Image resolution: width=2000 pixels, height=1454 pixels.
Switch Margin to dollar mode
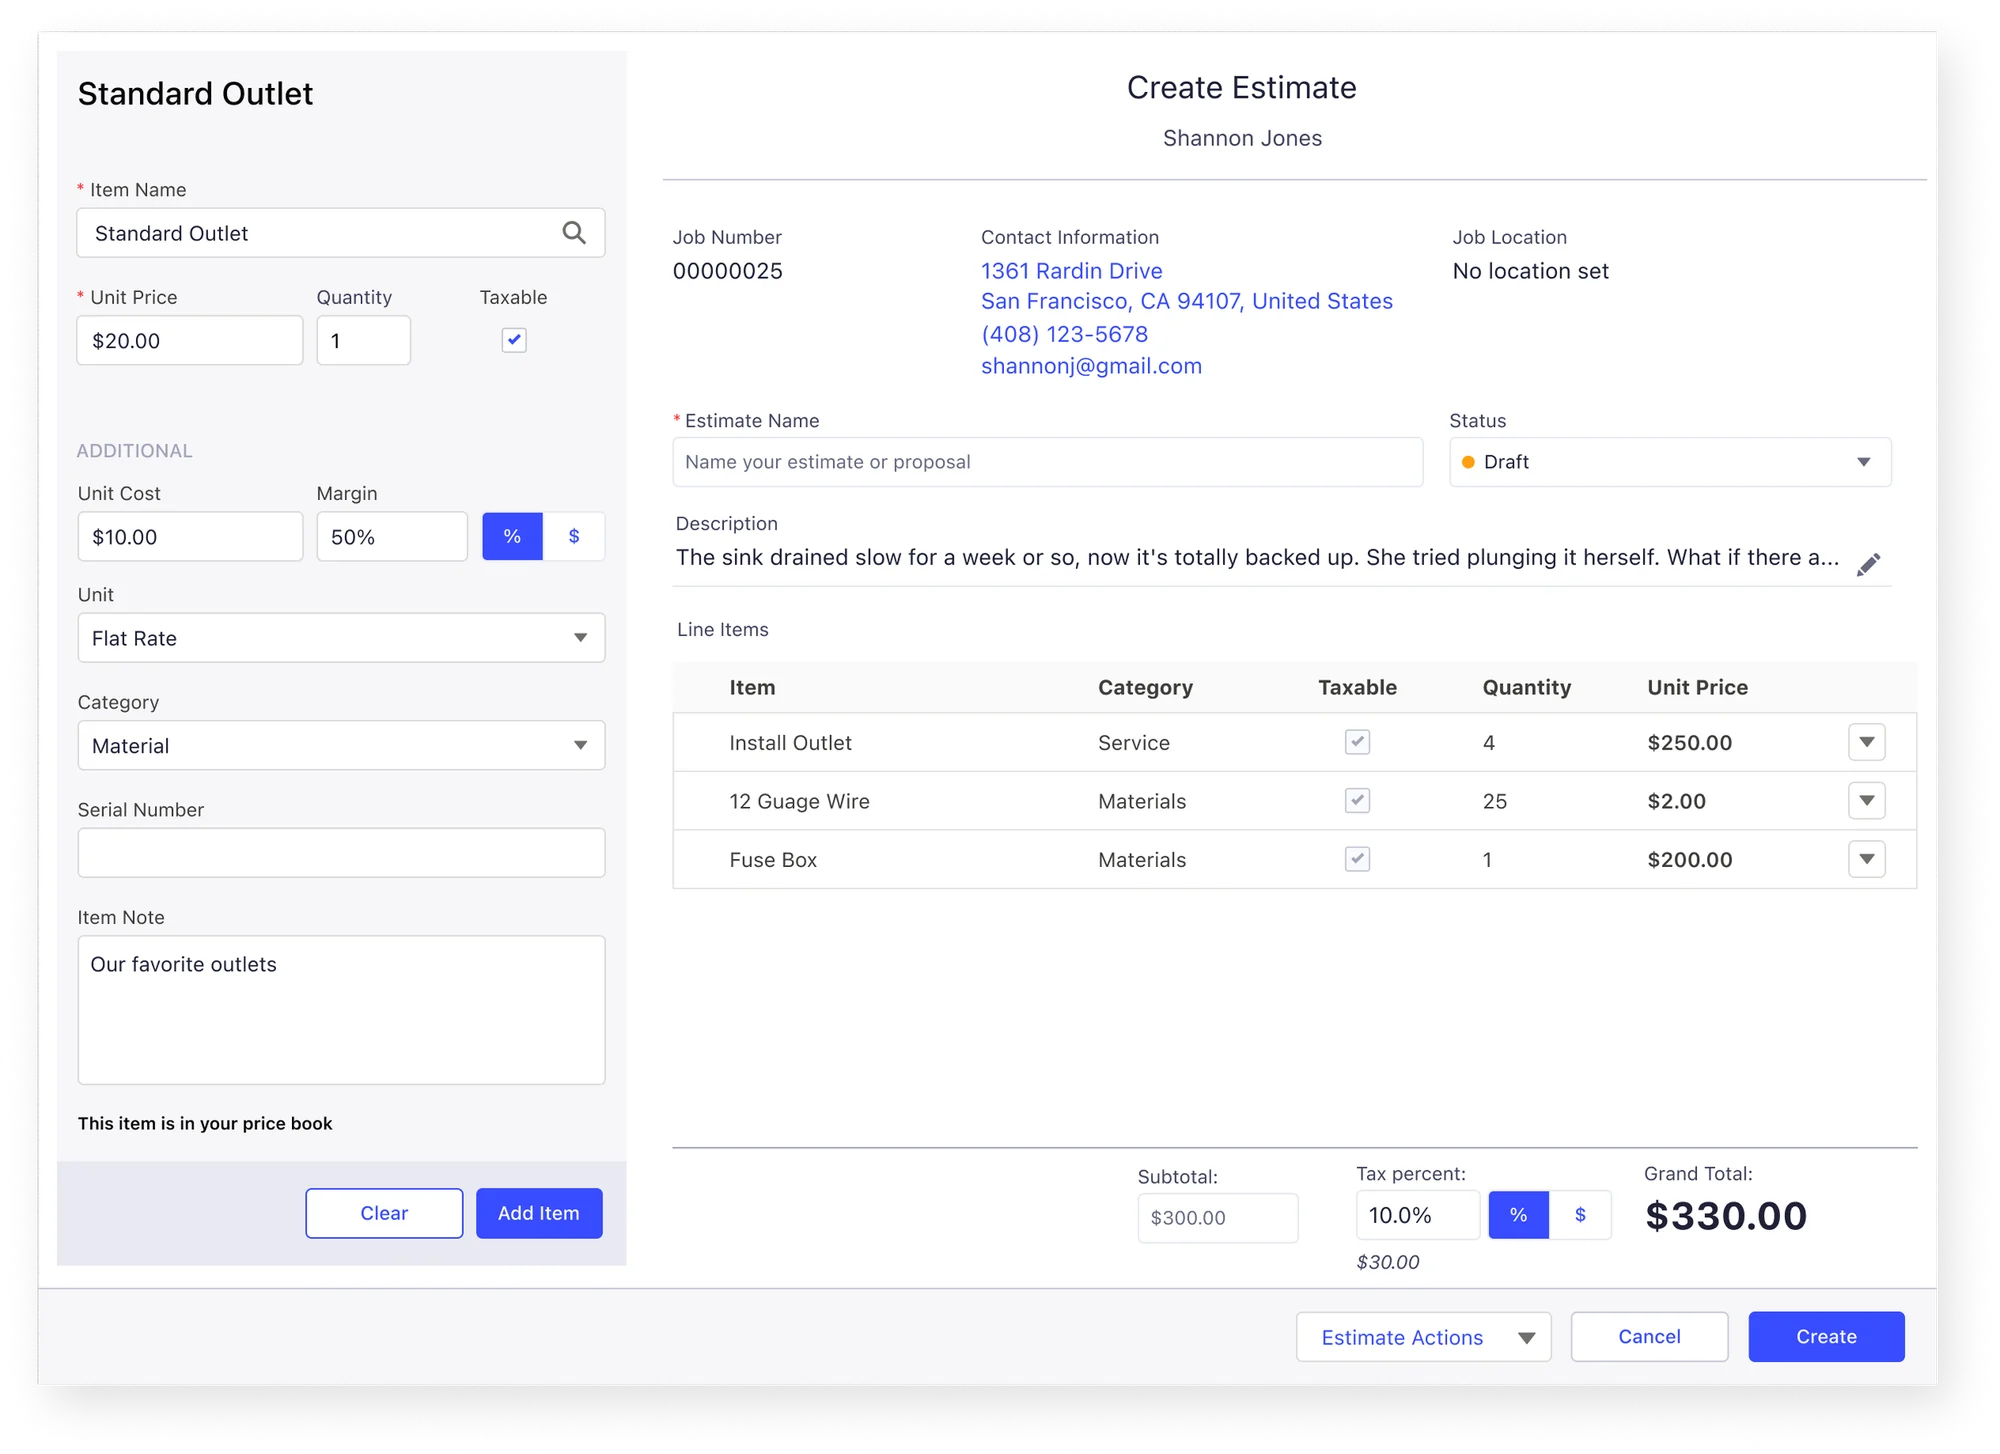point(574,536)
